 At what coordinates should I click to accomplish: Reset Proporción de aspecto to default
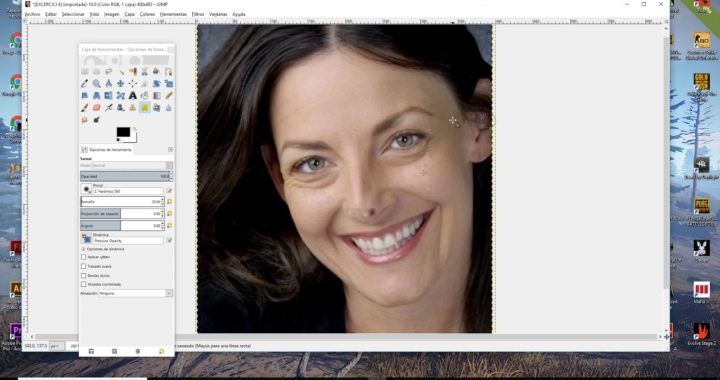point(169,213)
